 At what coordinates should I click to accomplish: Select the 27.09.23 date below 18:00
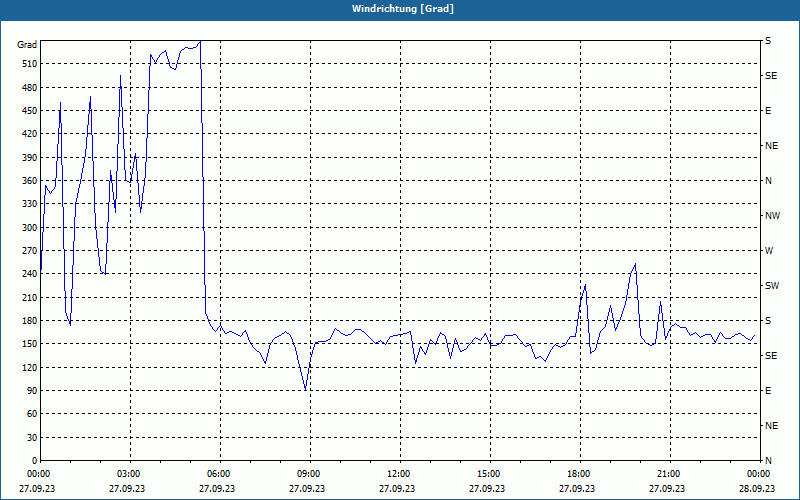tap(577, 488)
